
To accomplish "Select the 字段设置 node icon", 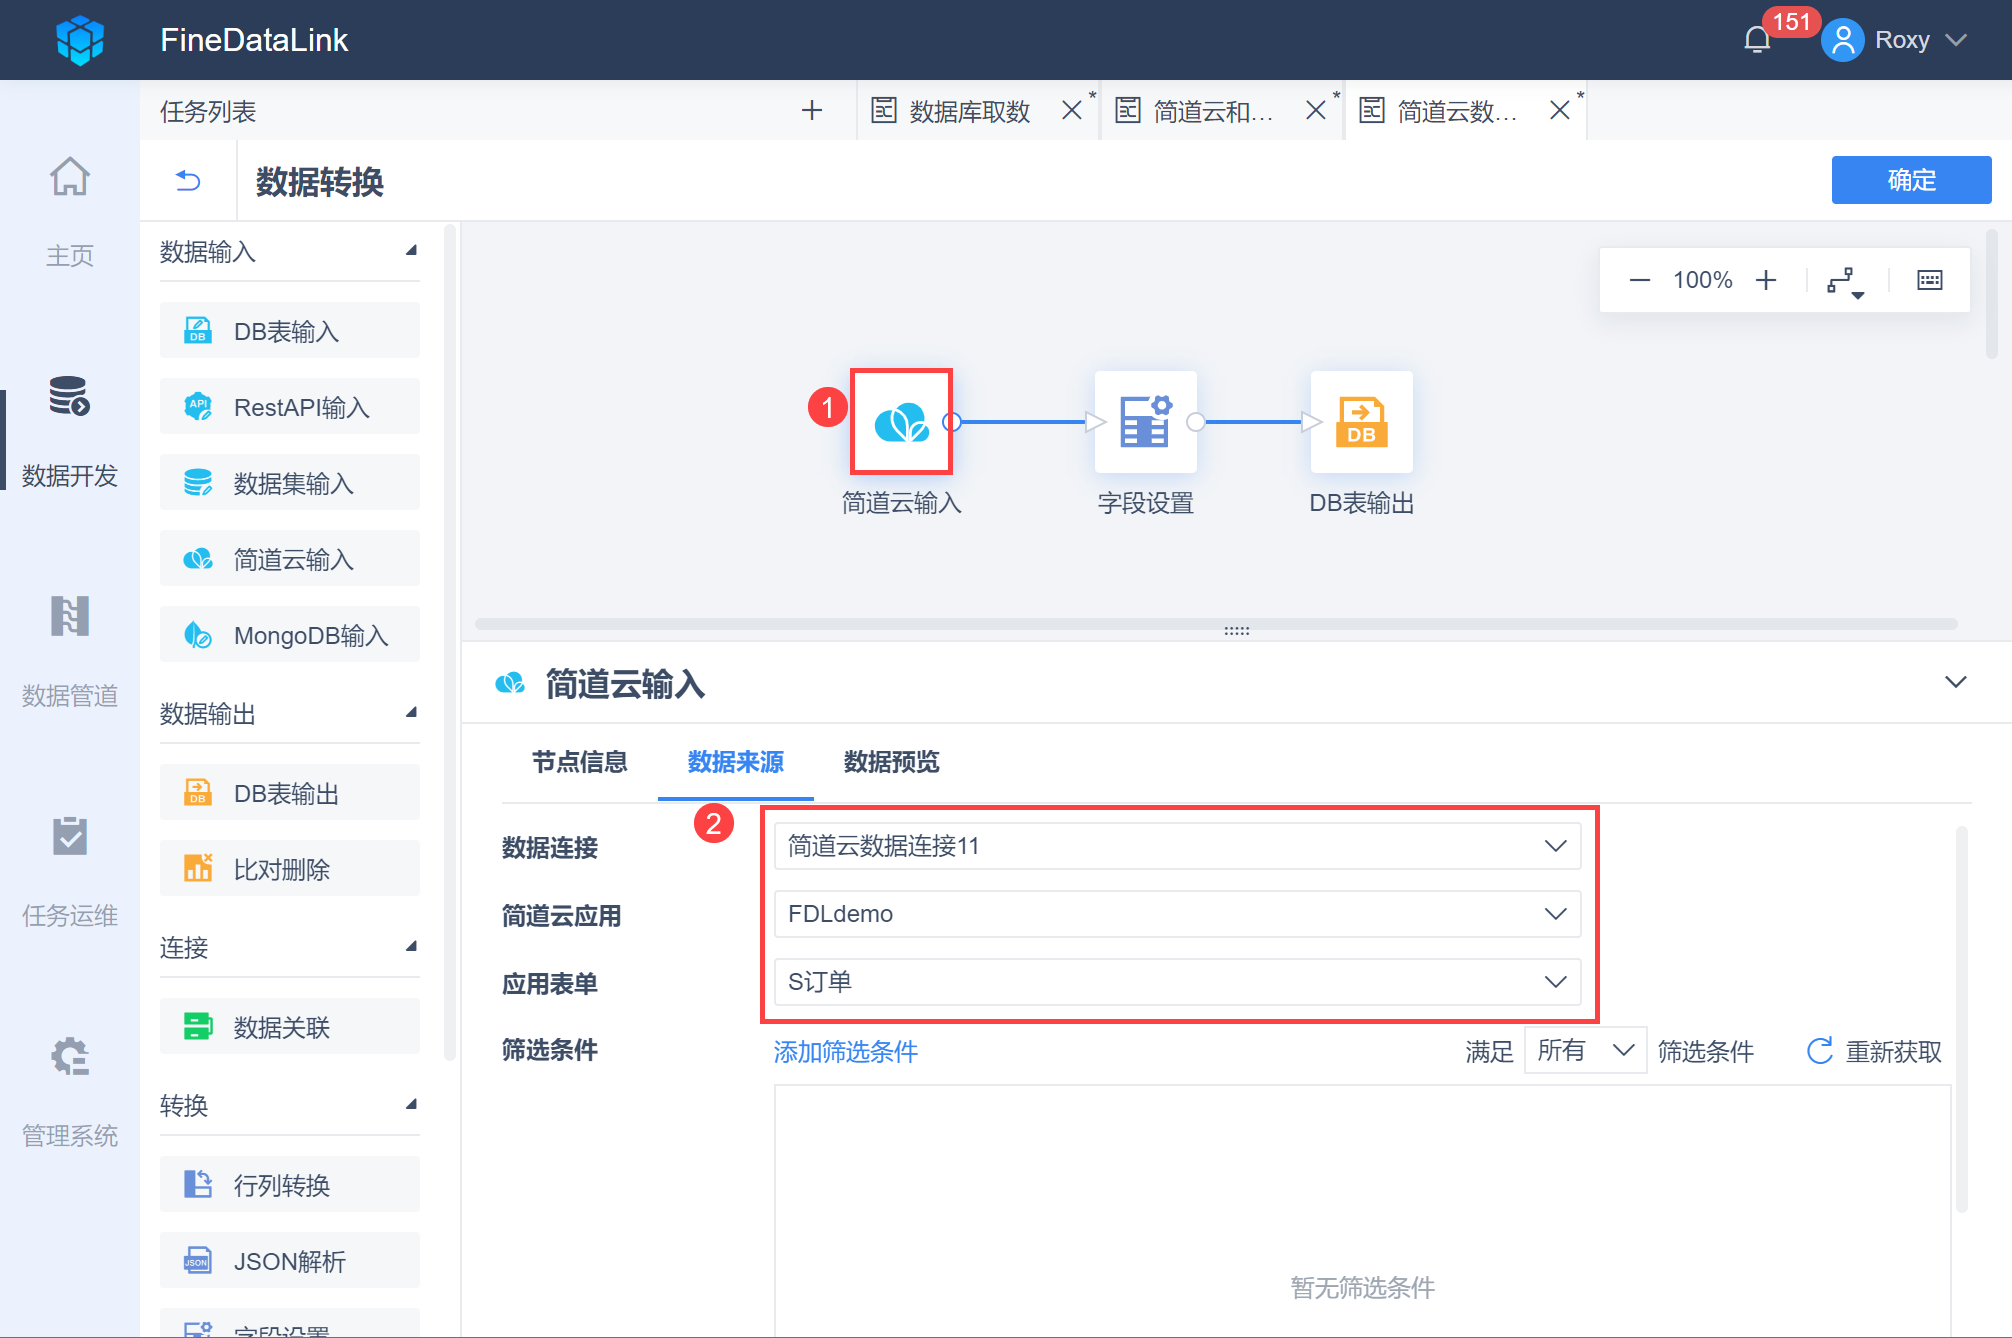I will coord(1145,422).
